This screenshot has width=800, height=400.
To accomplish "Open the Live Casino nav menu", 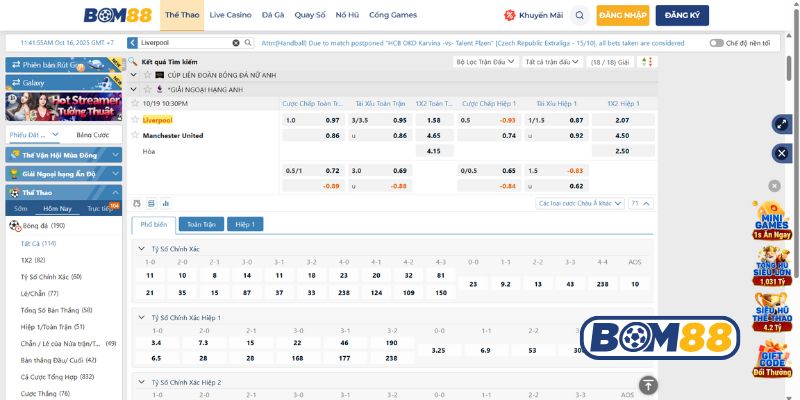I will pos(231,15).
